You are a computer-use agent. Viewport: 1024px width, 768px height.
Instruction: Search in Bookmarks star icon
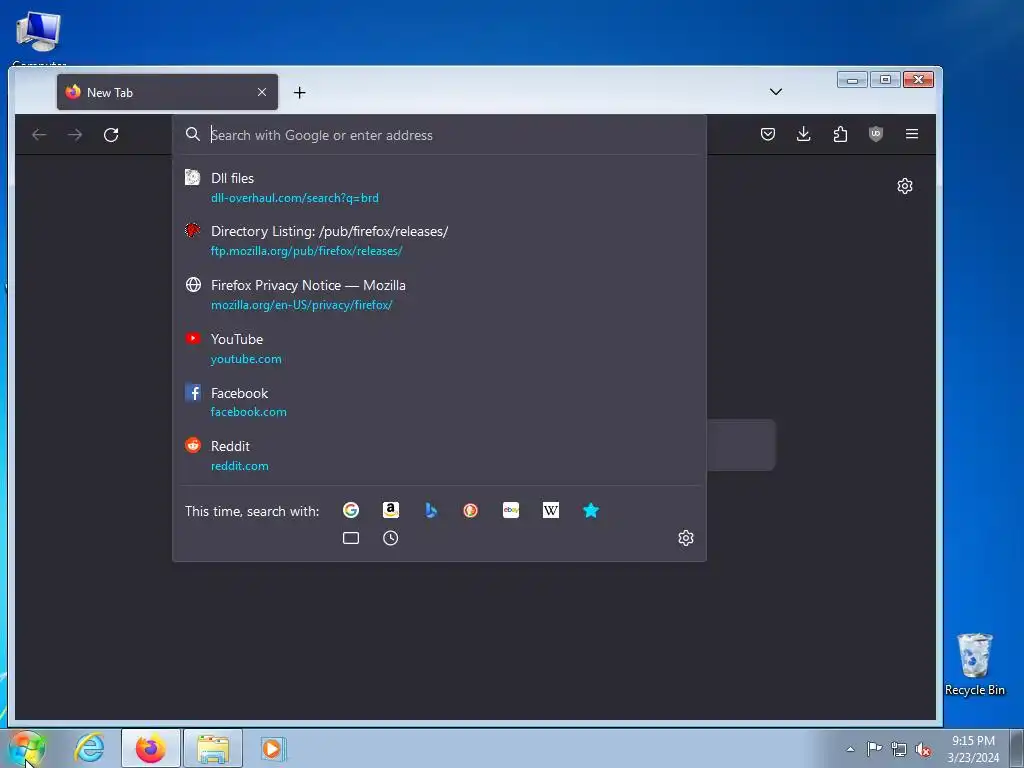click(591, 510)
